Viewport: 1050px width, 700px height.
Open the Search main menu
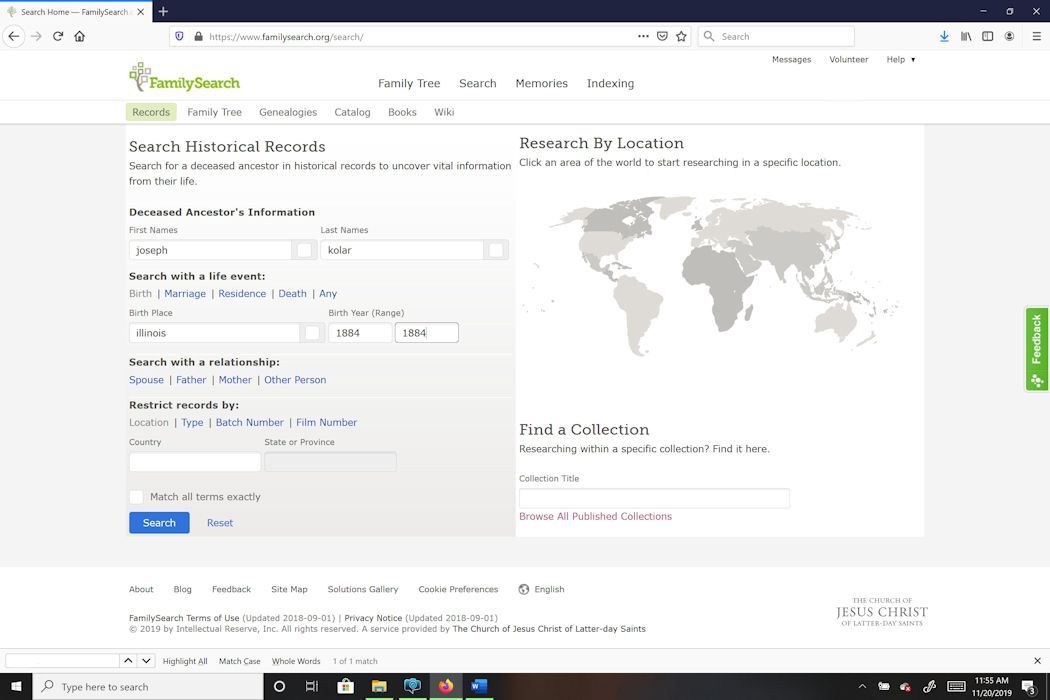point(477,83)
